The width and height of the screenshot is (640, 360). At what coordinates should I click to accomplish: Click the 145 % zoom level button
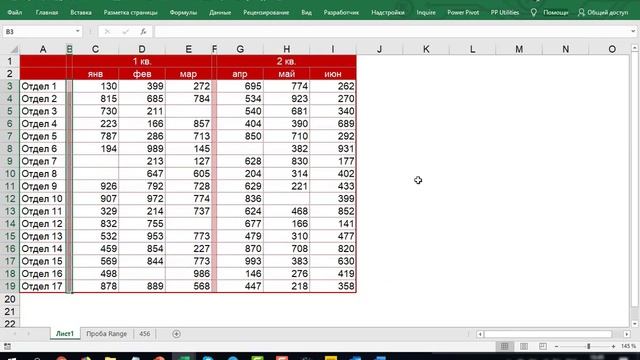(x=628, y=346)
